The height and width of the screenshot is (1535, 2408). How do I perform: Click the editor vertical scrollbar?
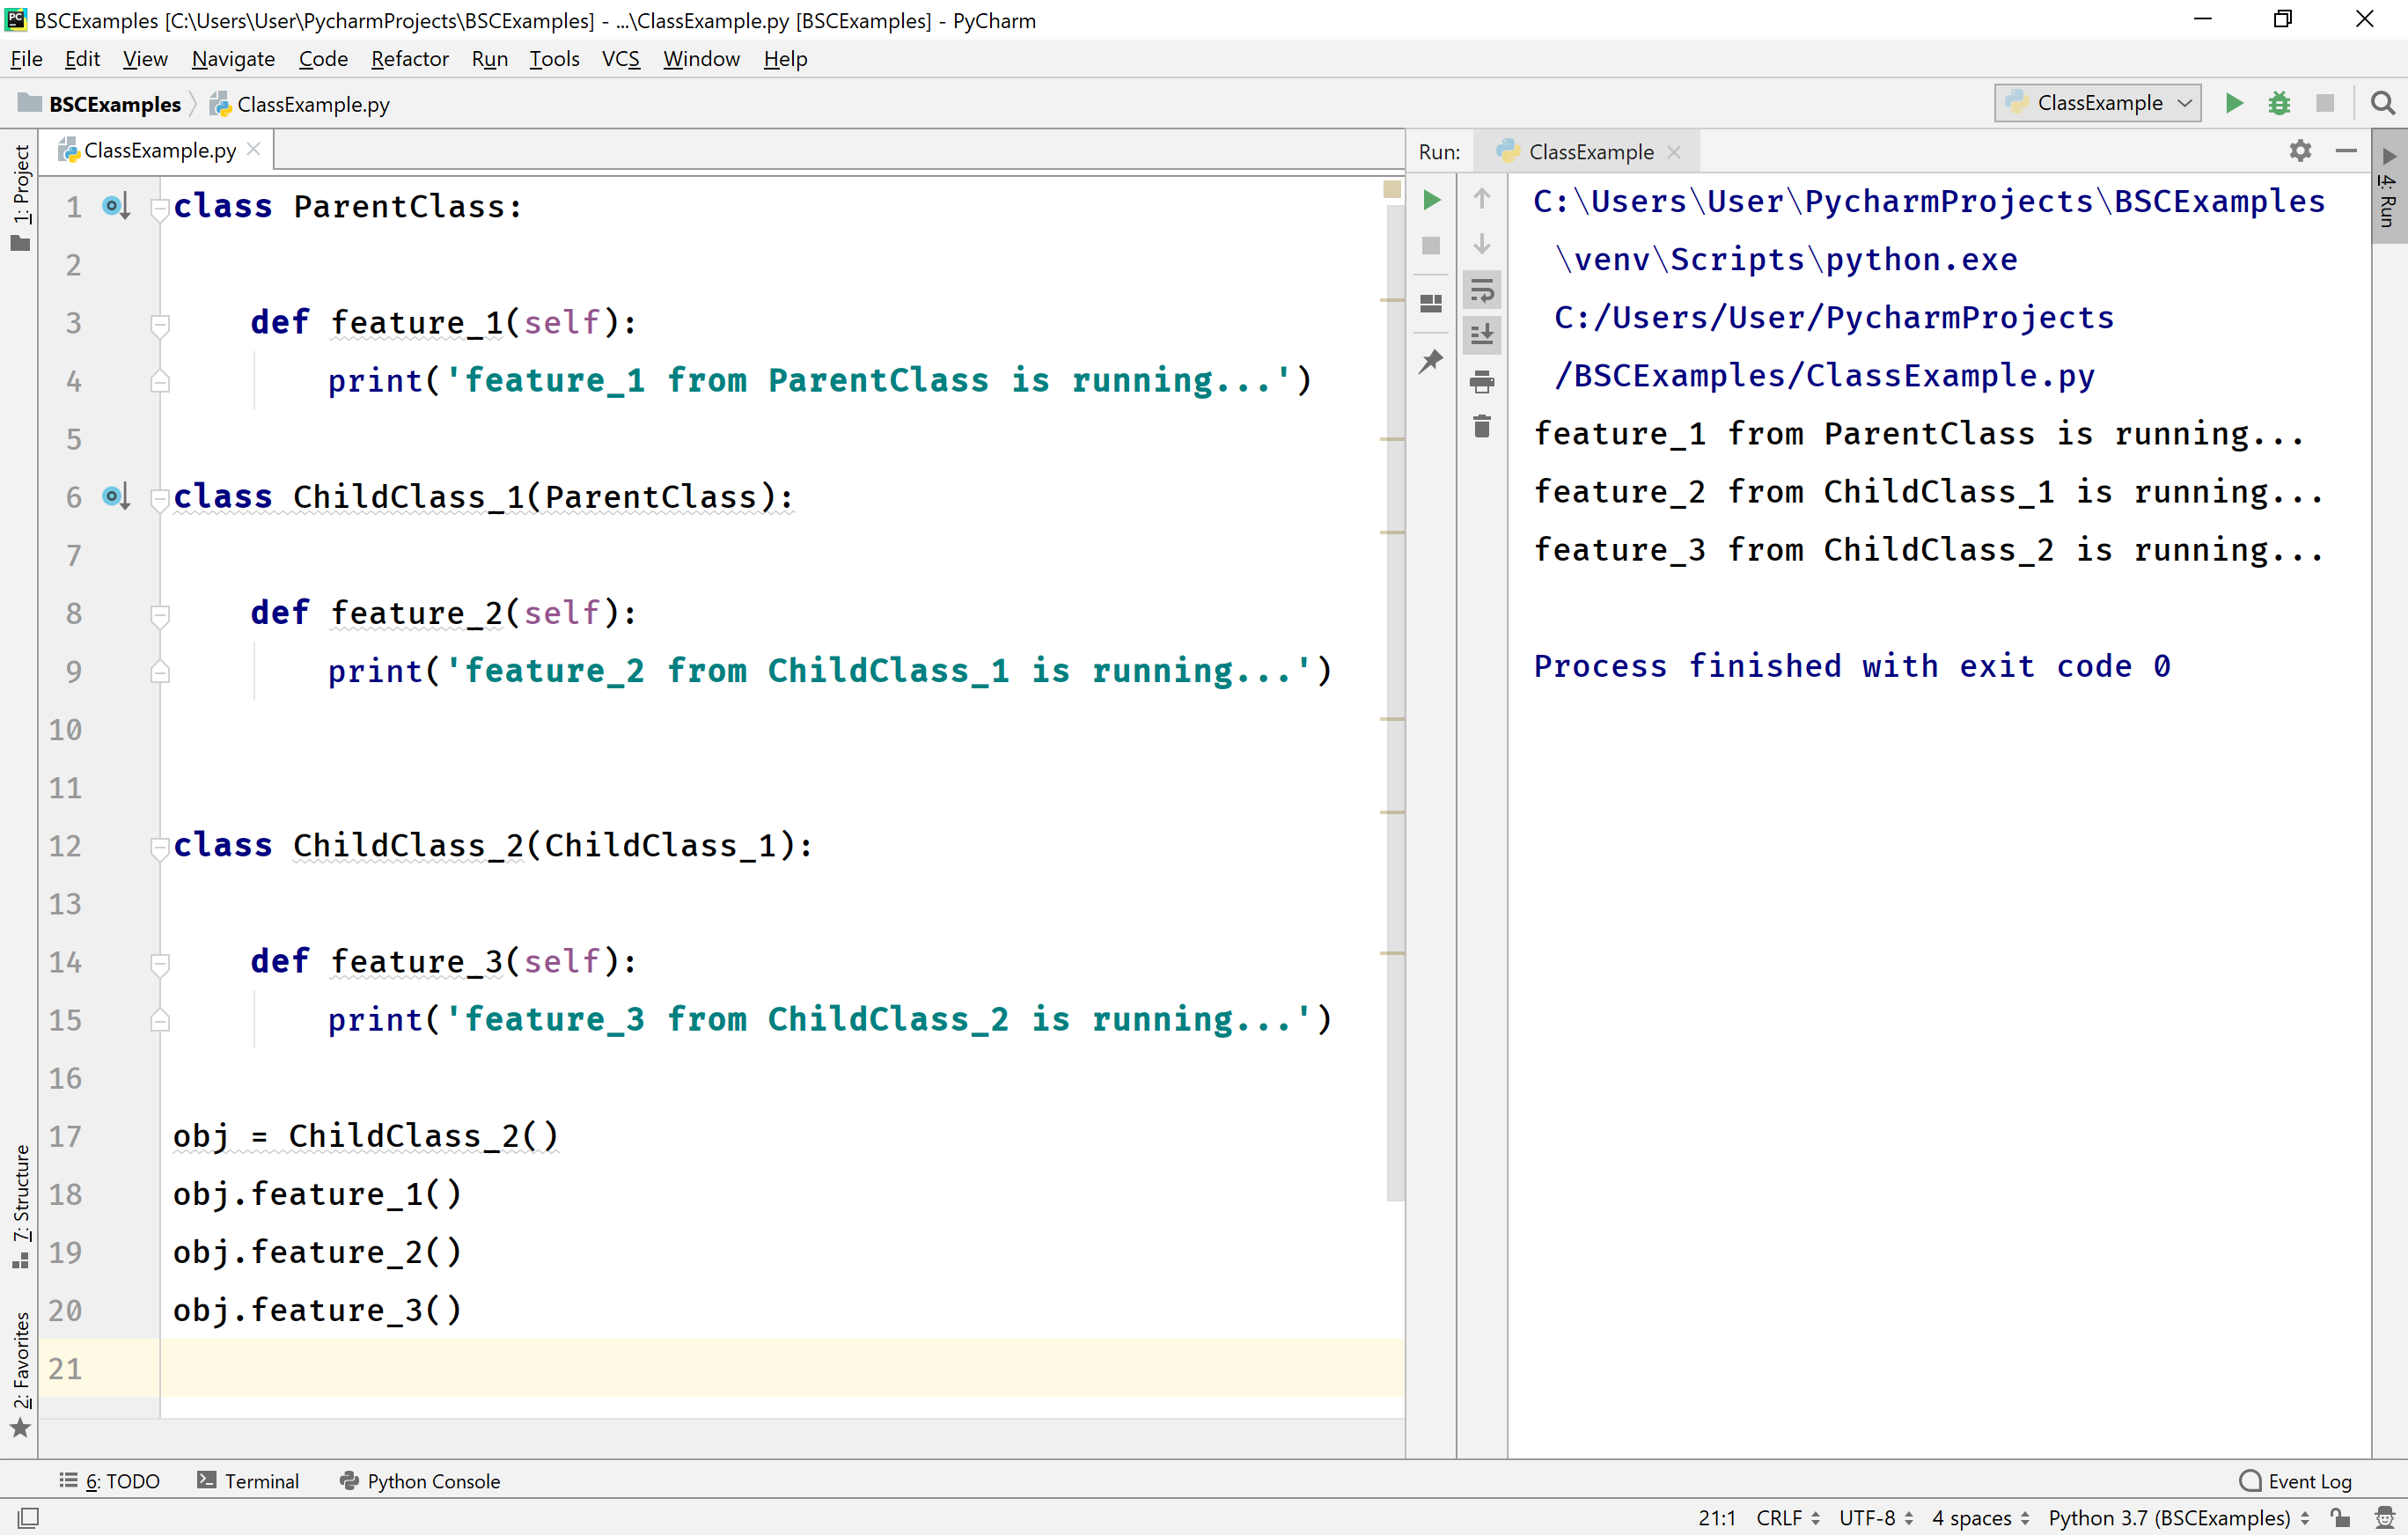click(x=1395, y=700)
